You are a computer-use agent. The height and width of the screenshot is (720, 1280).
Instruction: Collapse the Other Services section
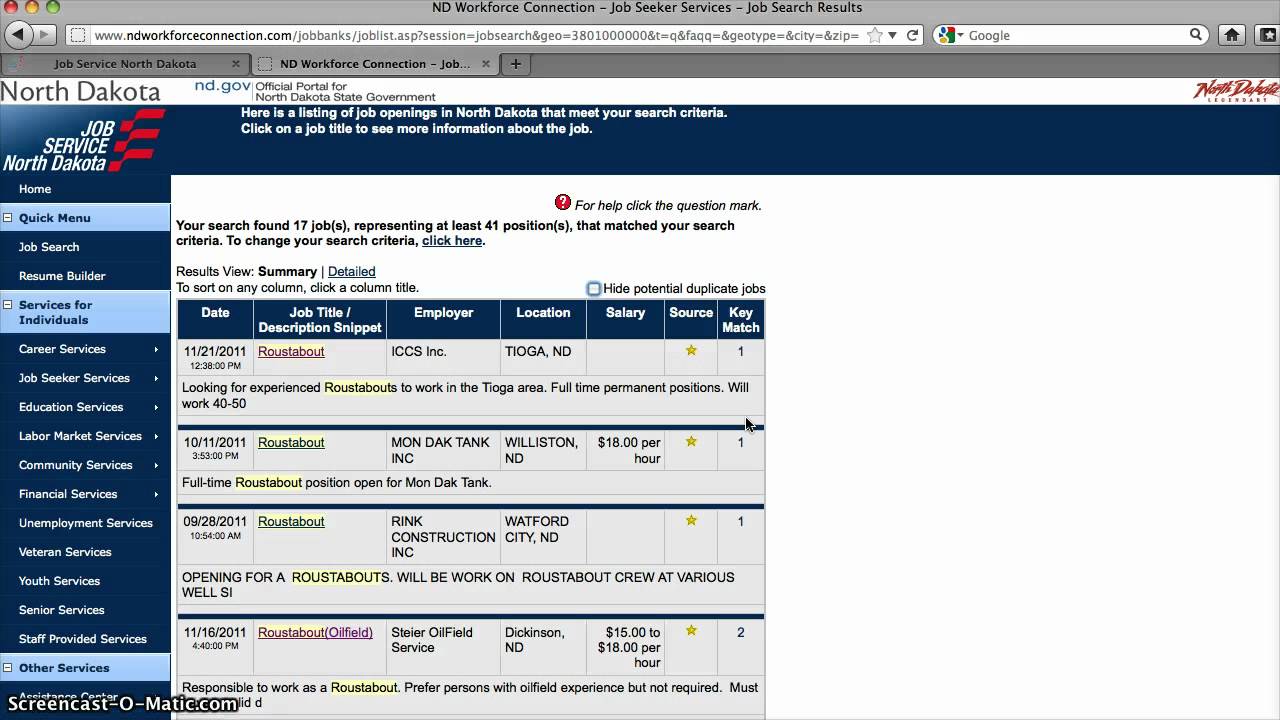[8, 668]
